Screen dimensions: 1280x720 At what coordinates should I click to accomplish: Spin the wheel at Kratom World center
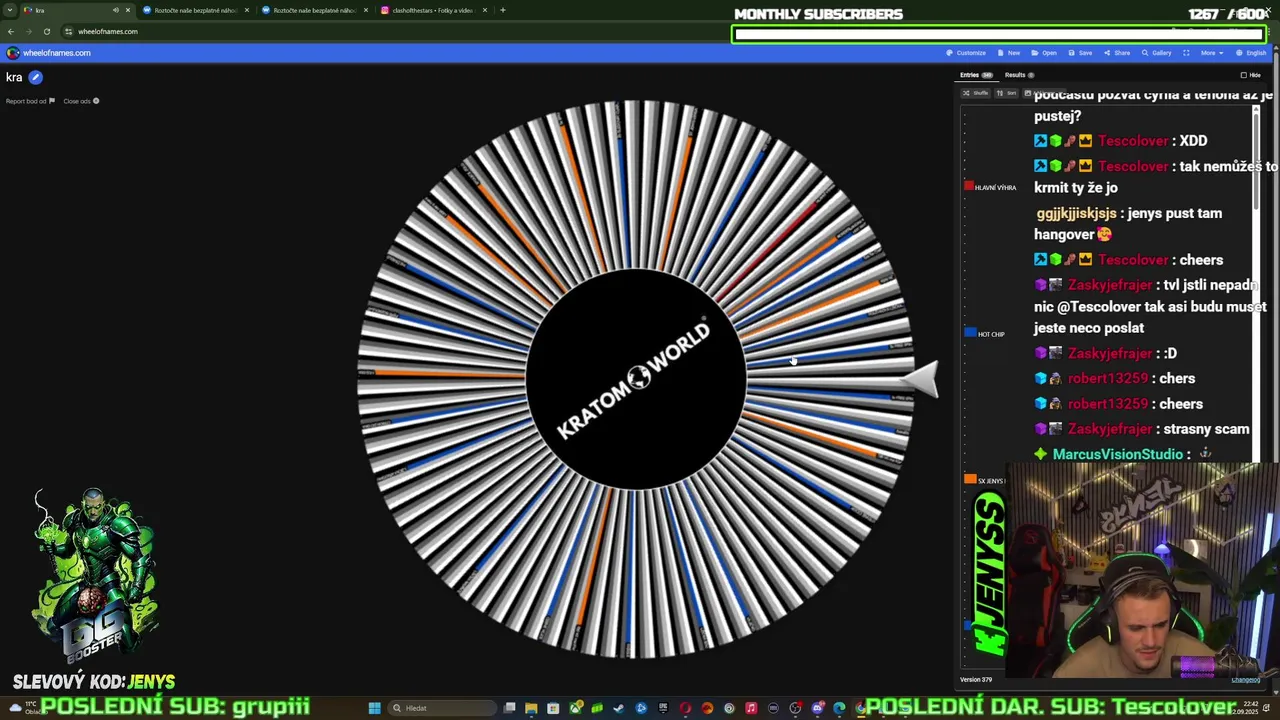tap(635, 379)
